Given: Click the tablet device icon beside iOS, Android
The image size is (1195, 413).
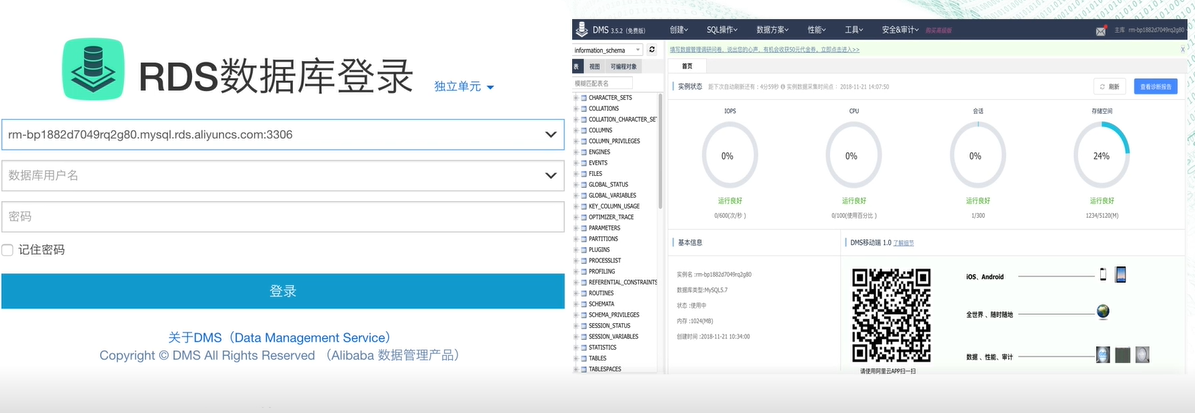Looking at the screenshot, I should (1120, 274).
